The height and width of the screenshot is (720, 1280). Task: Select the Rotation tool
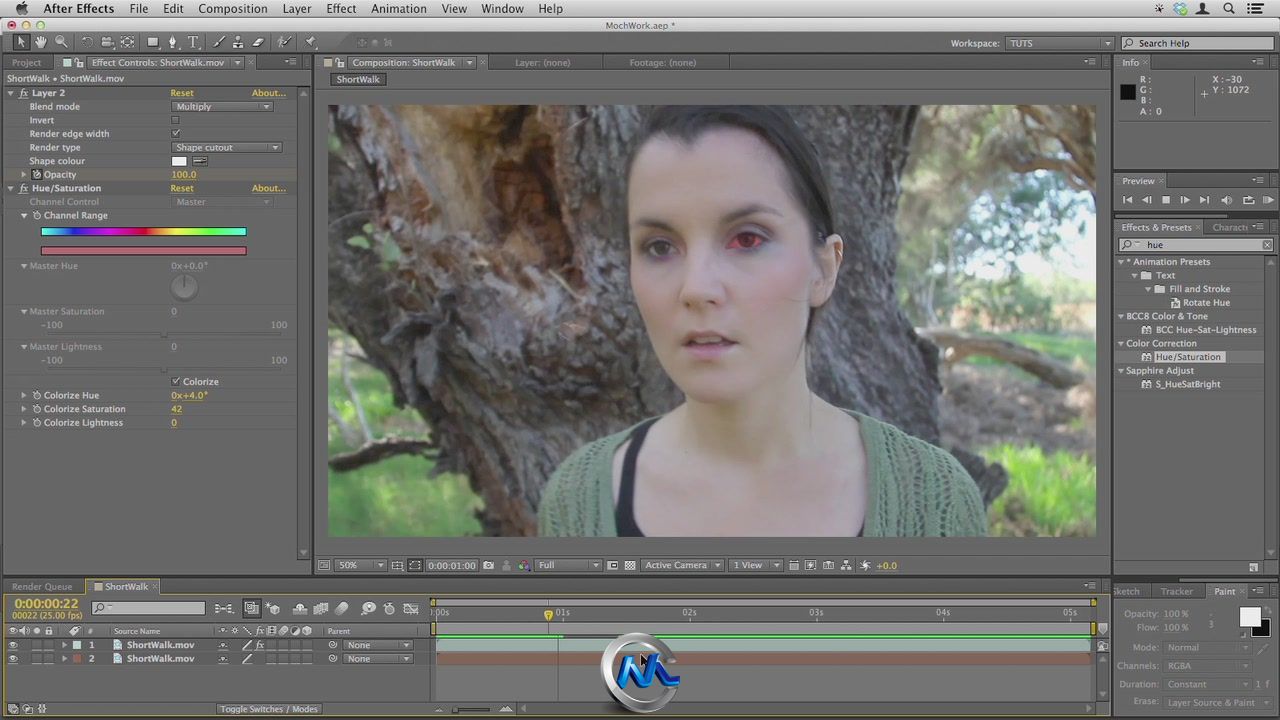pyautogui.click(x=87, y=42)
